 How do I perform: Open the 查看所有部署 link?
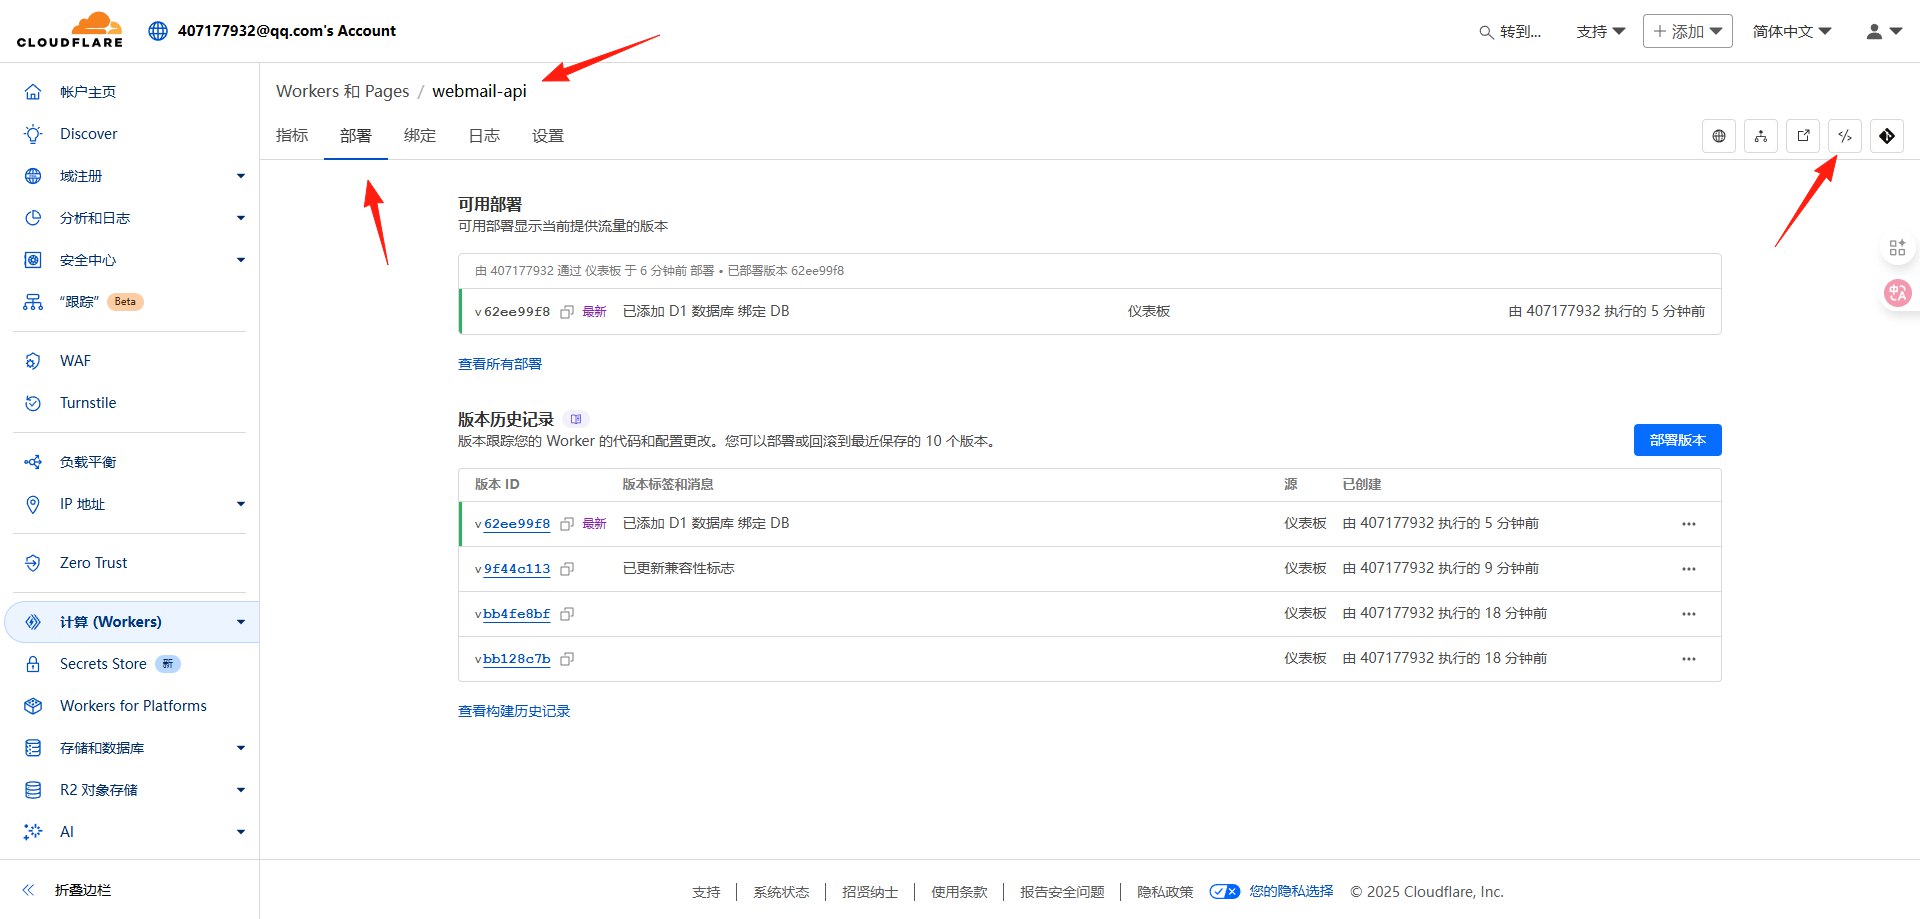[500, 363]
